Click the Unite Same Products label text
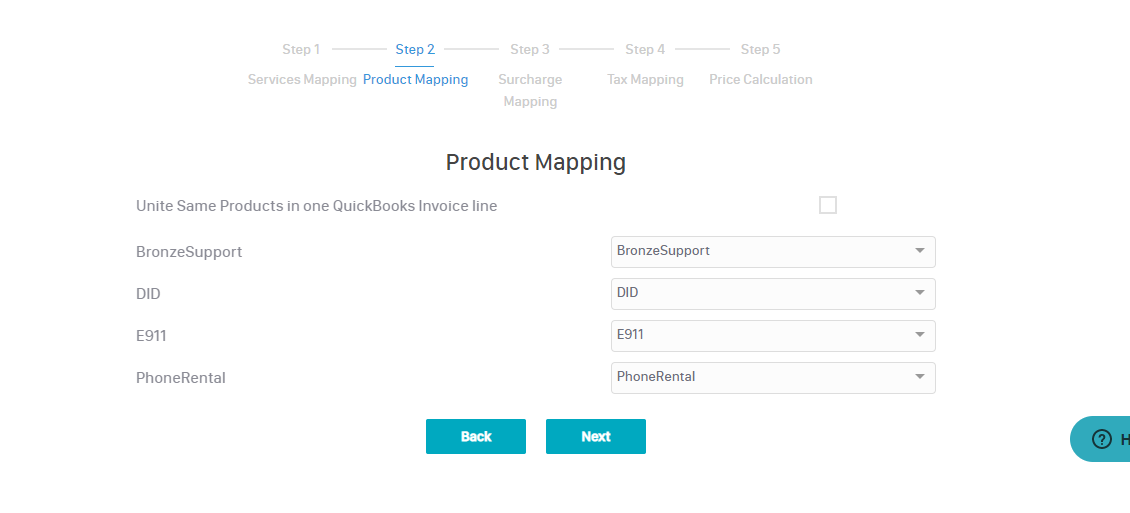The image size is (1130, 513). click(316, 206)
